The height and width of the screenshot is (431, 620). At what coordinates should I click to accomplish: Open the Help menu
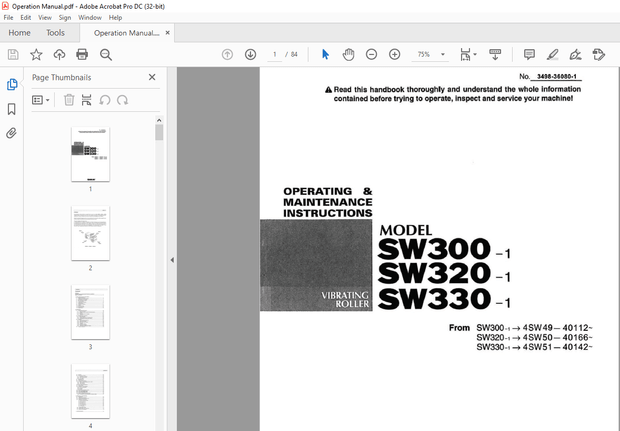point(115,17)
